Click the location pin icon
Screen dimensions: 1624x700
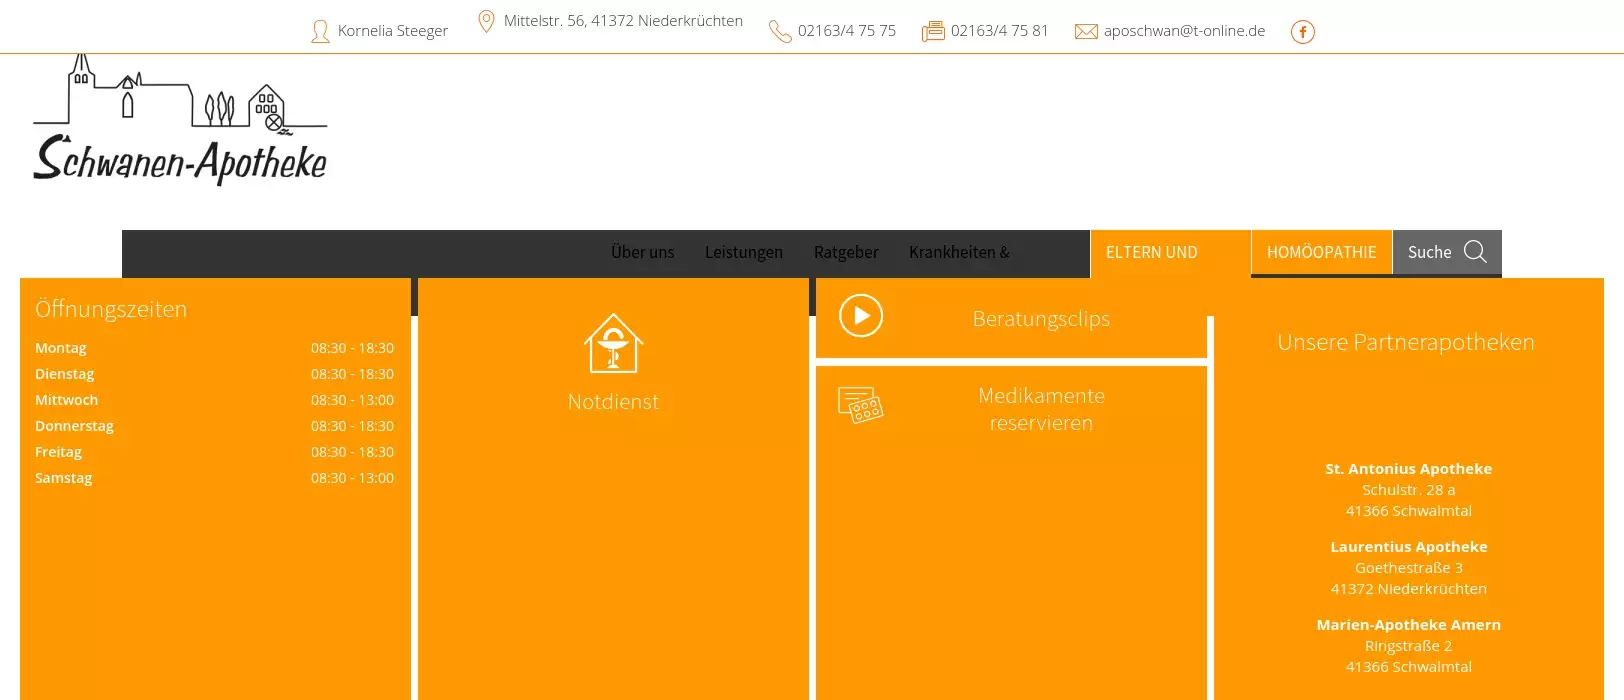click(x=486, y=22)
